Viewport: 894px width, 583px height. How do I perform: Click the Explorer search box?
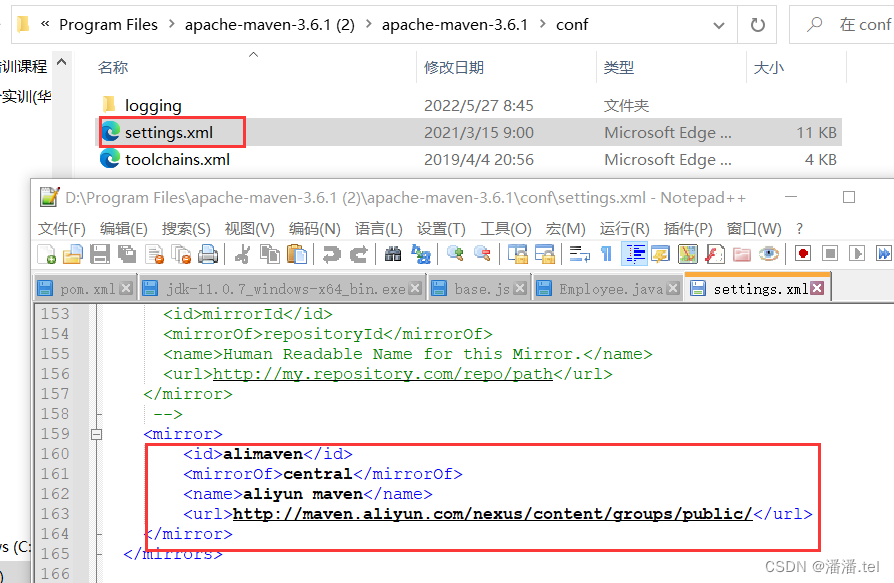pyautogui.click(x=843, y=25)
